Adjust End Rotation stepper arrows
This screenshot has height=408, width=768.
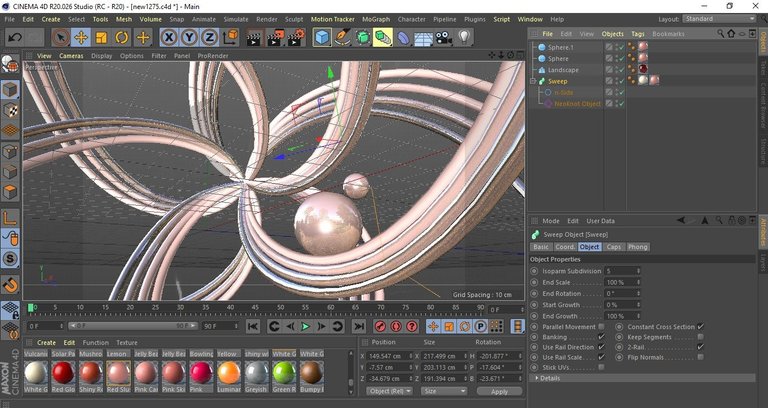tap(638, 294)
